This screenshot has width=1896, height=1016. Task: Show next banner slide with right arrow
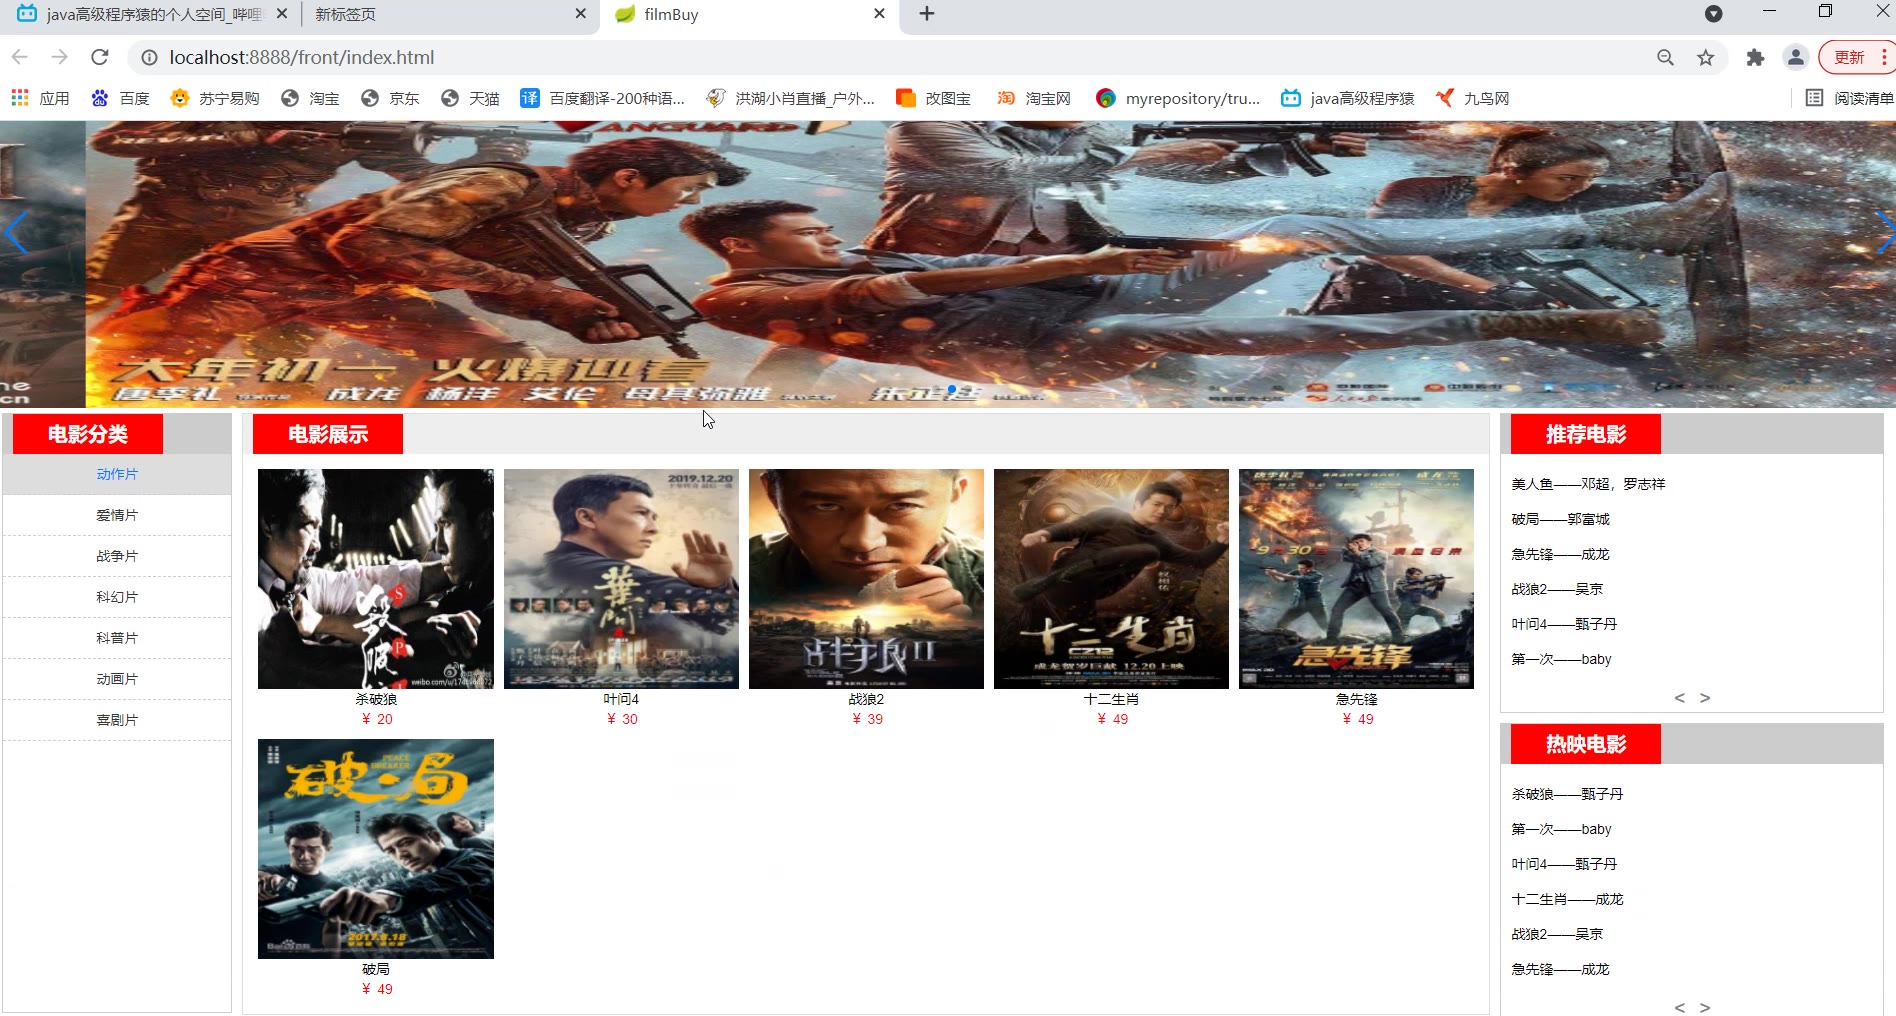(1884, 232)
